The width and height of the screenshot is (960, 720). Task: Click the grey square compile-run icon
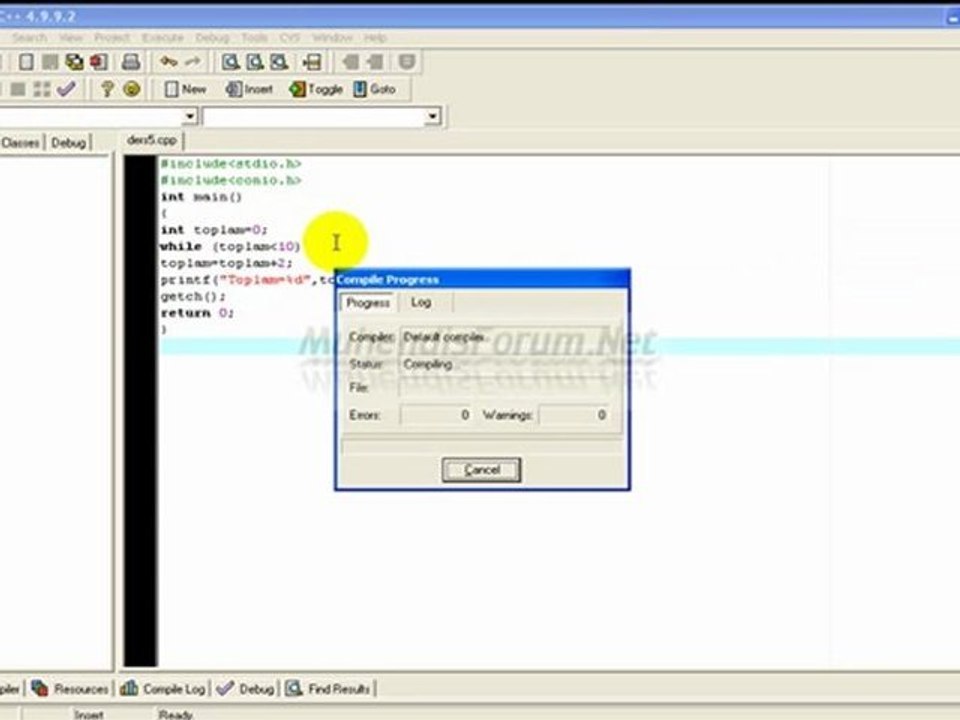click(x=18, y=89)
